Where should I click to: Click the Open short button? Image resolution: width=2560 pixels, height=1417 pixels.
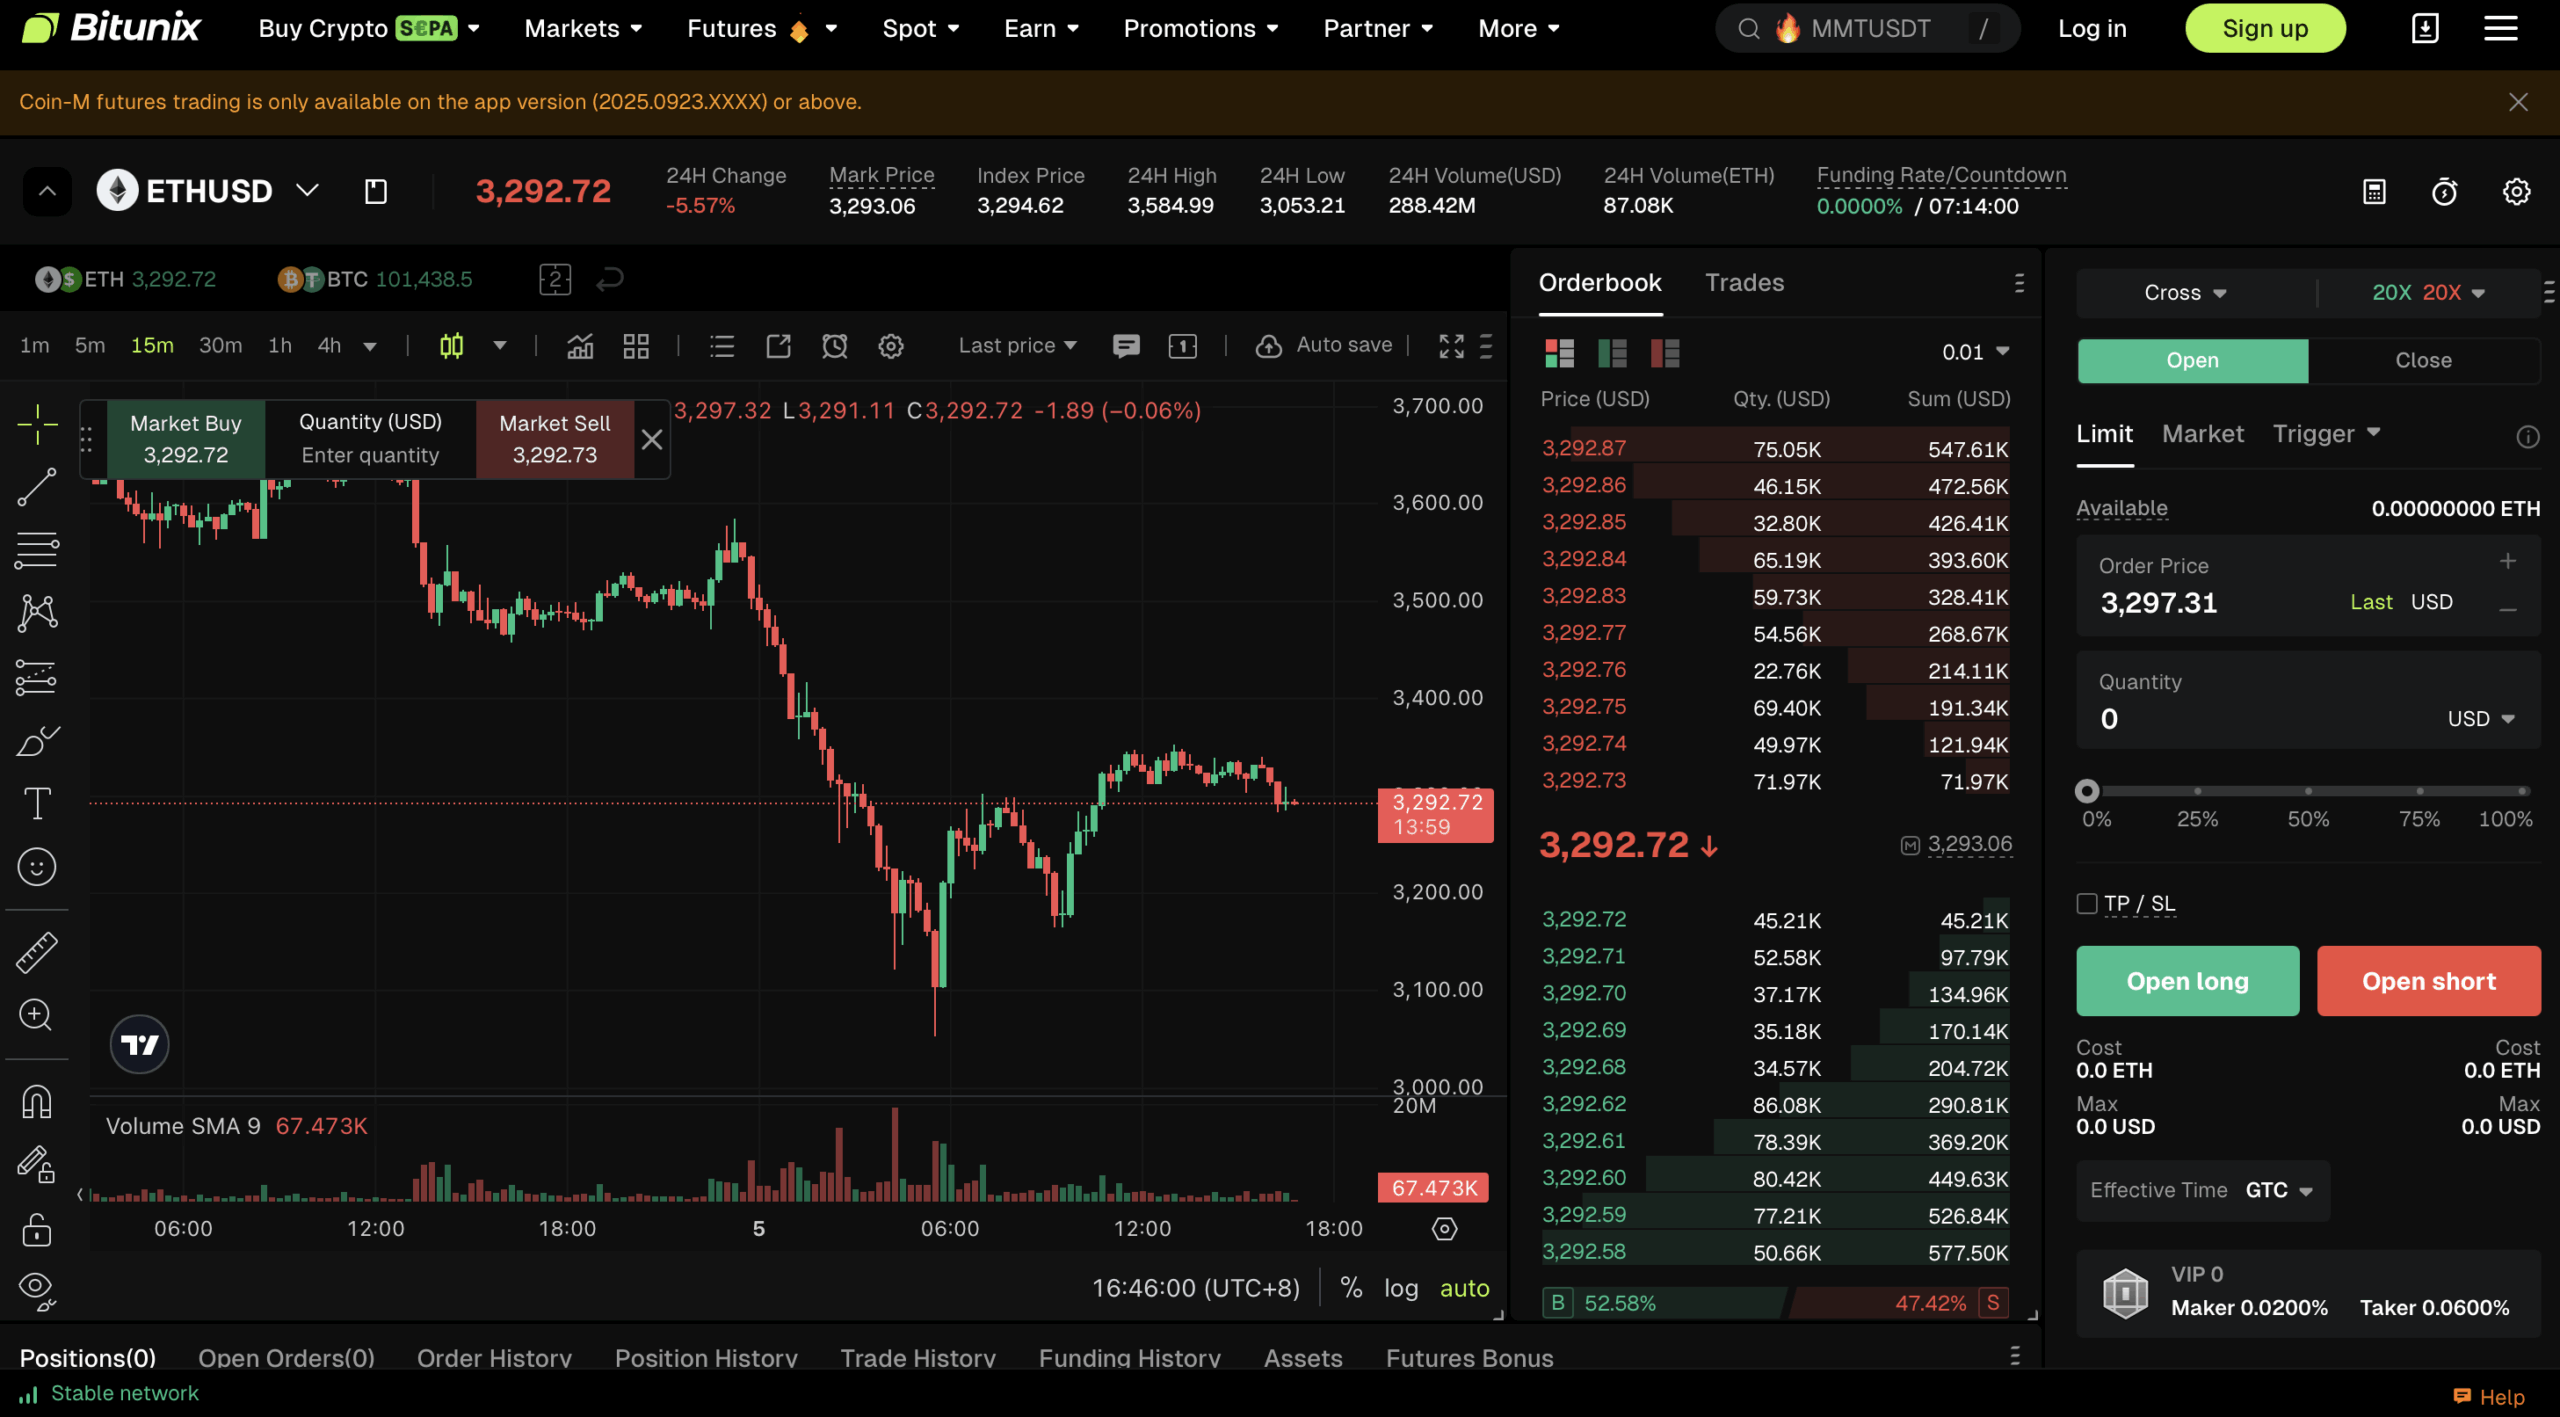click(x=2428, y=981)
